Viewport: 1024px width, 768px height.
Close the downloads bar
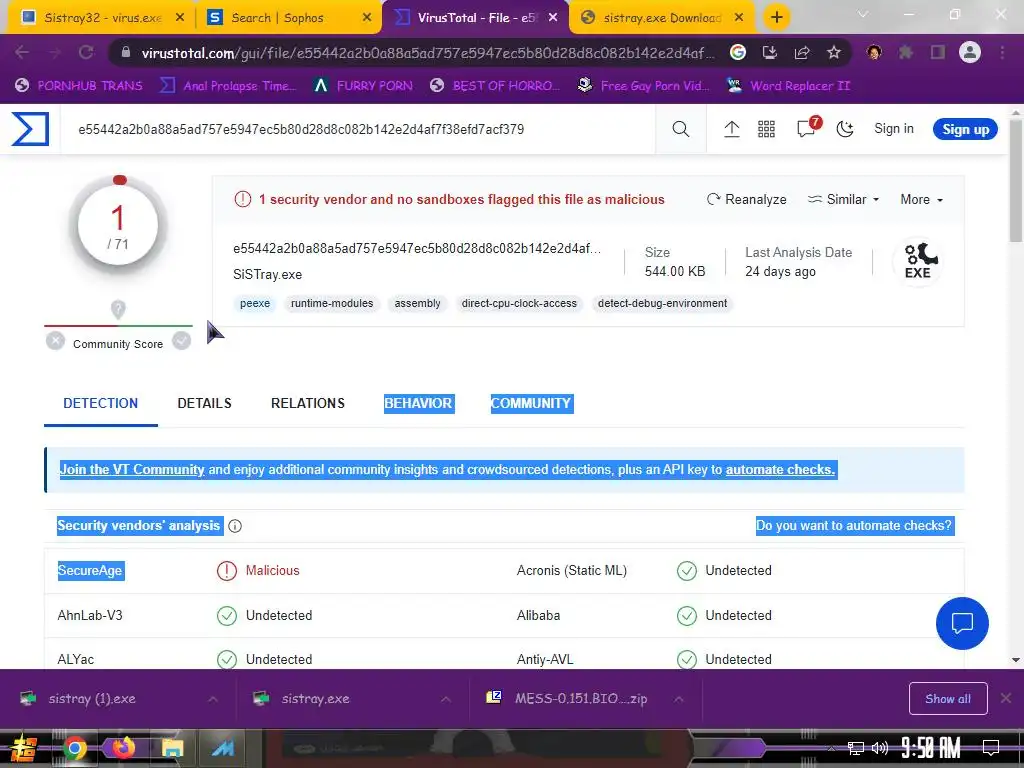[x=1006, y=699]
